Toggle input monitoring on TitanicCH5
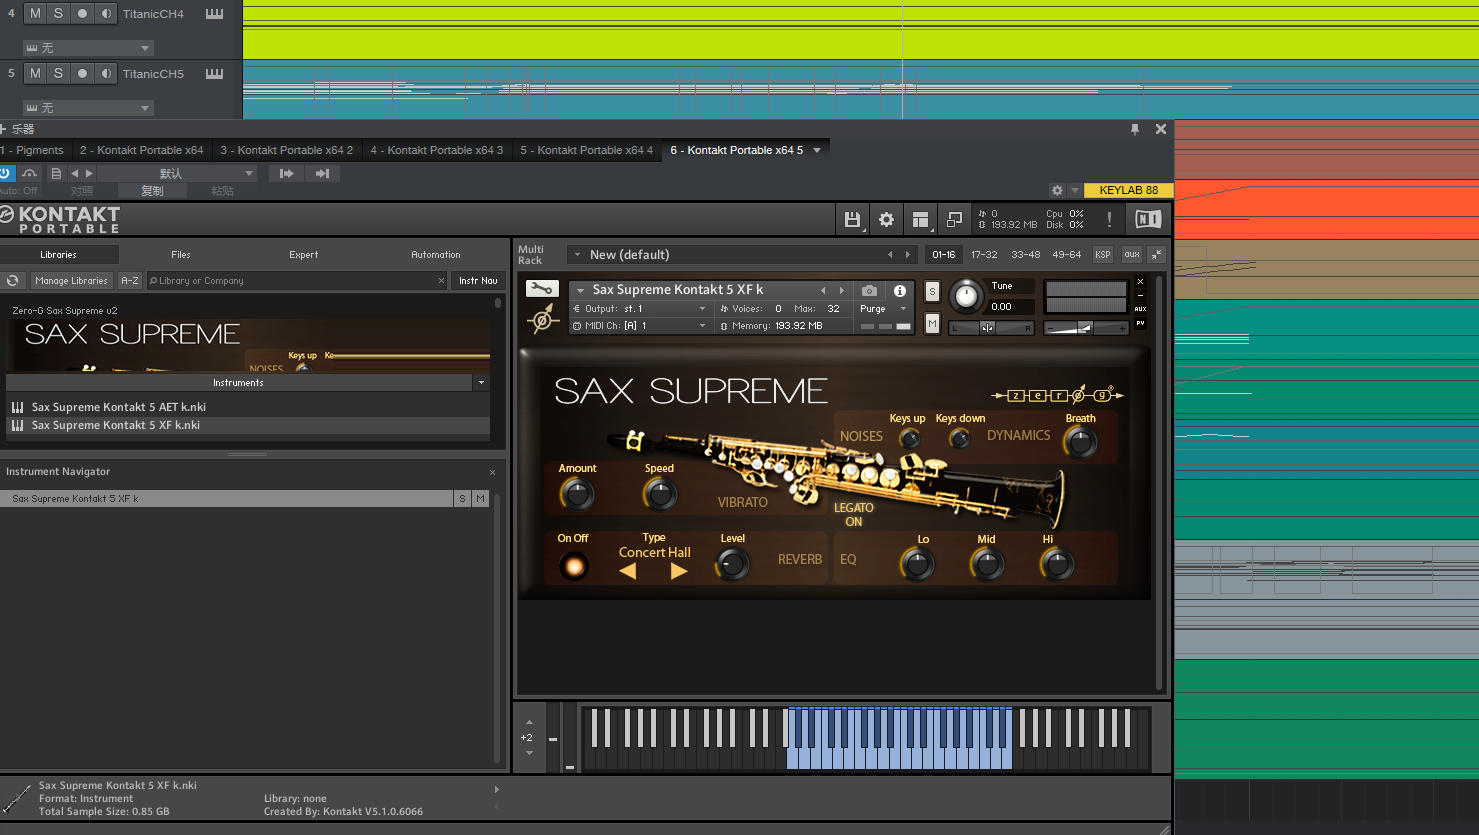The width and height of the screenshot is (1479, 835). (106, 74)
